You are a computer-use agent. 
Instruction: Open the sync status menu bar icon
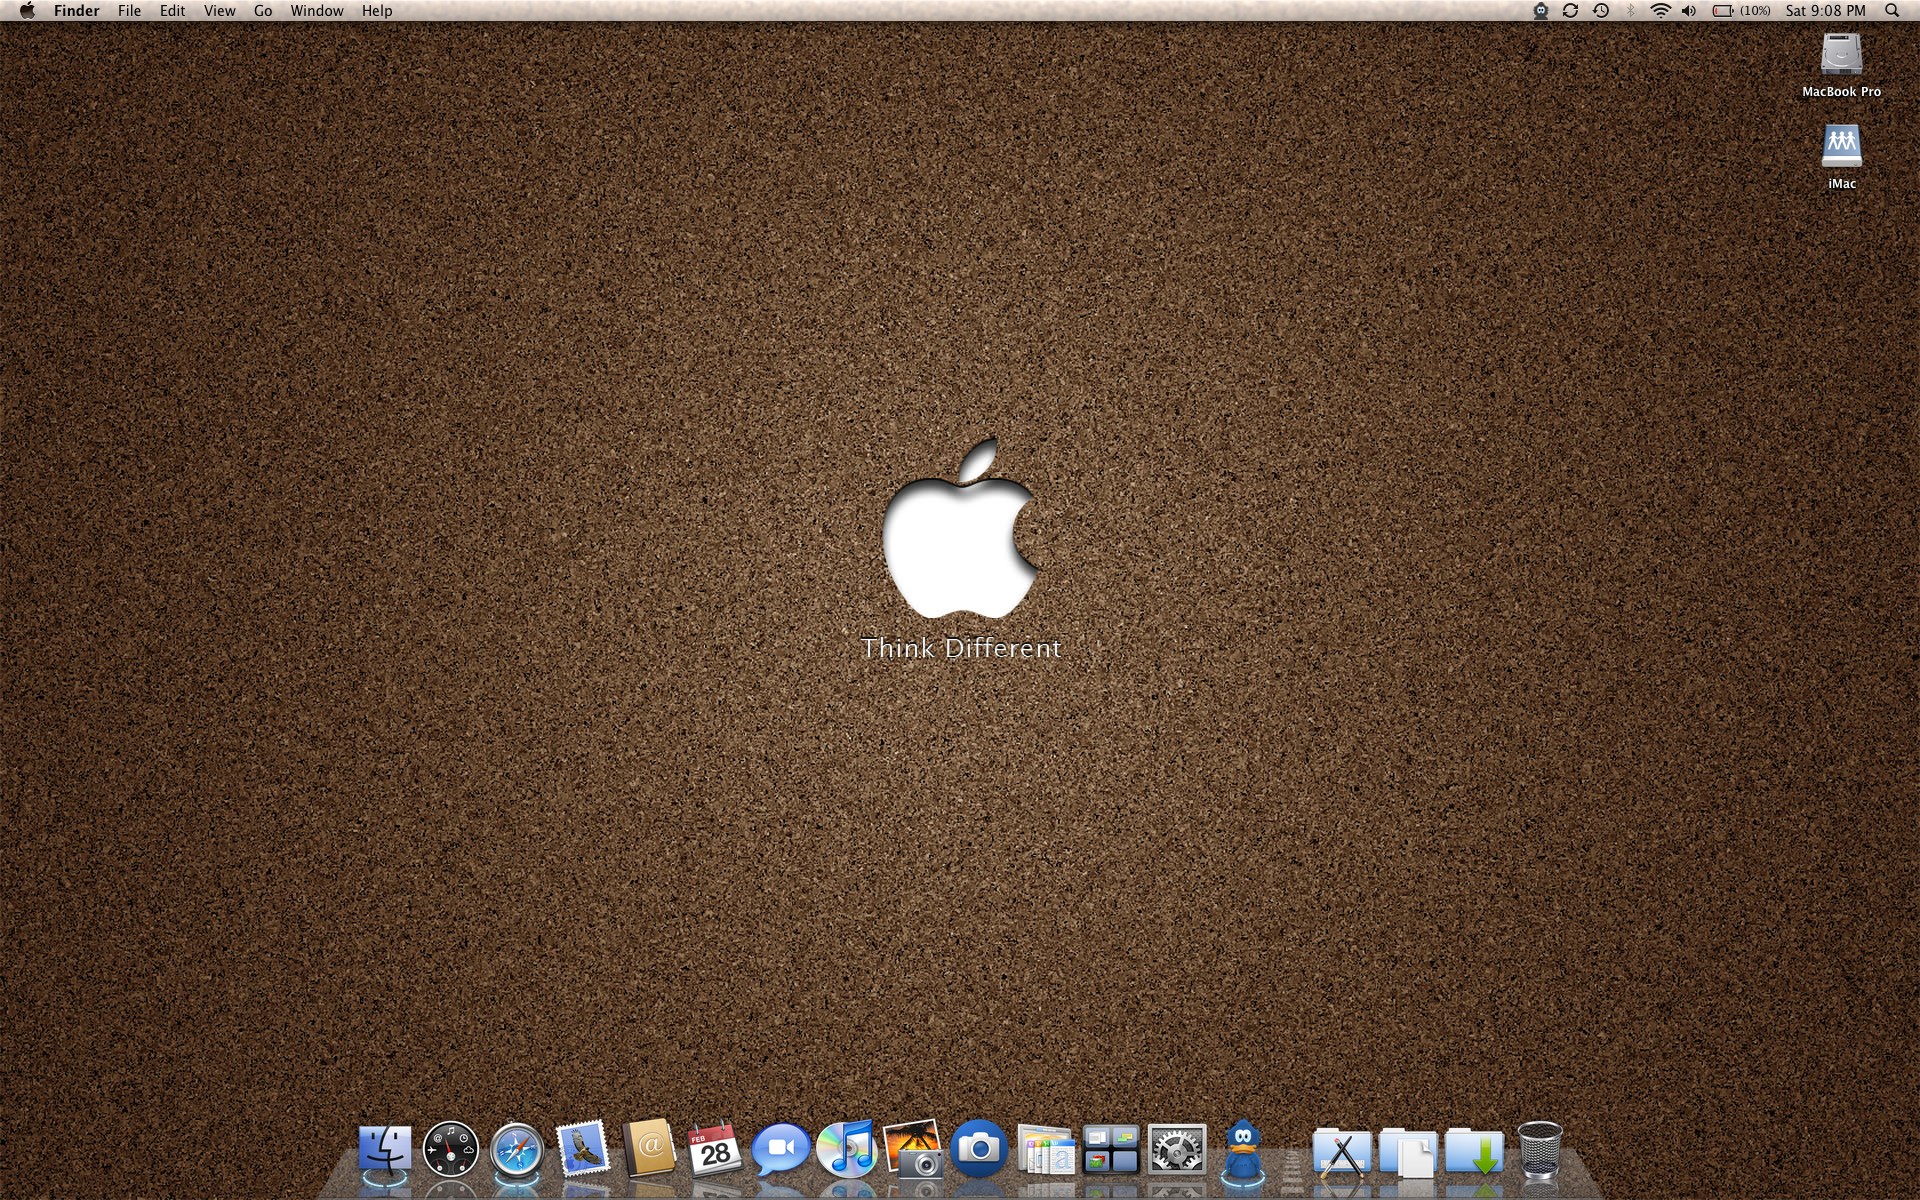pos(1570,11)
